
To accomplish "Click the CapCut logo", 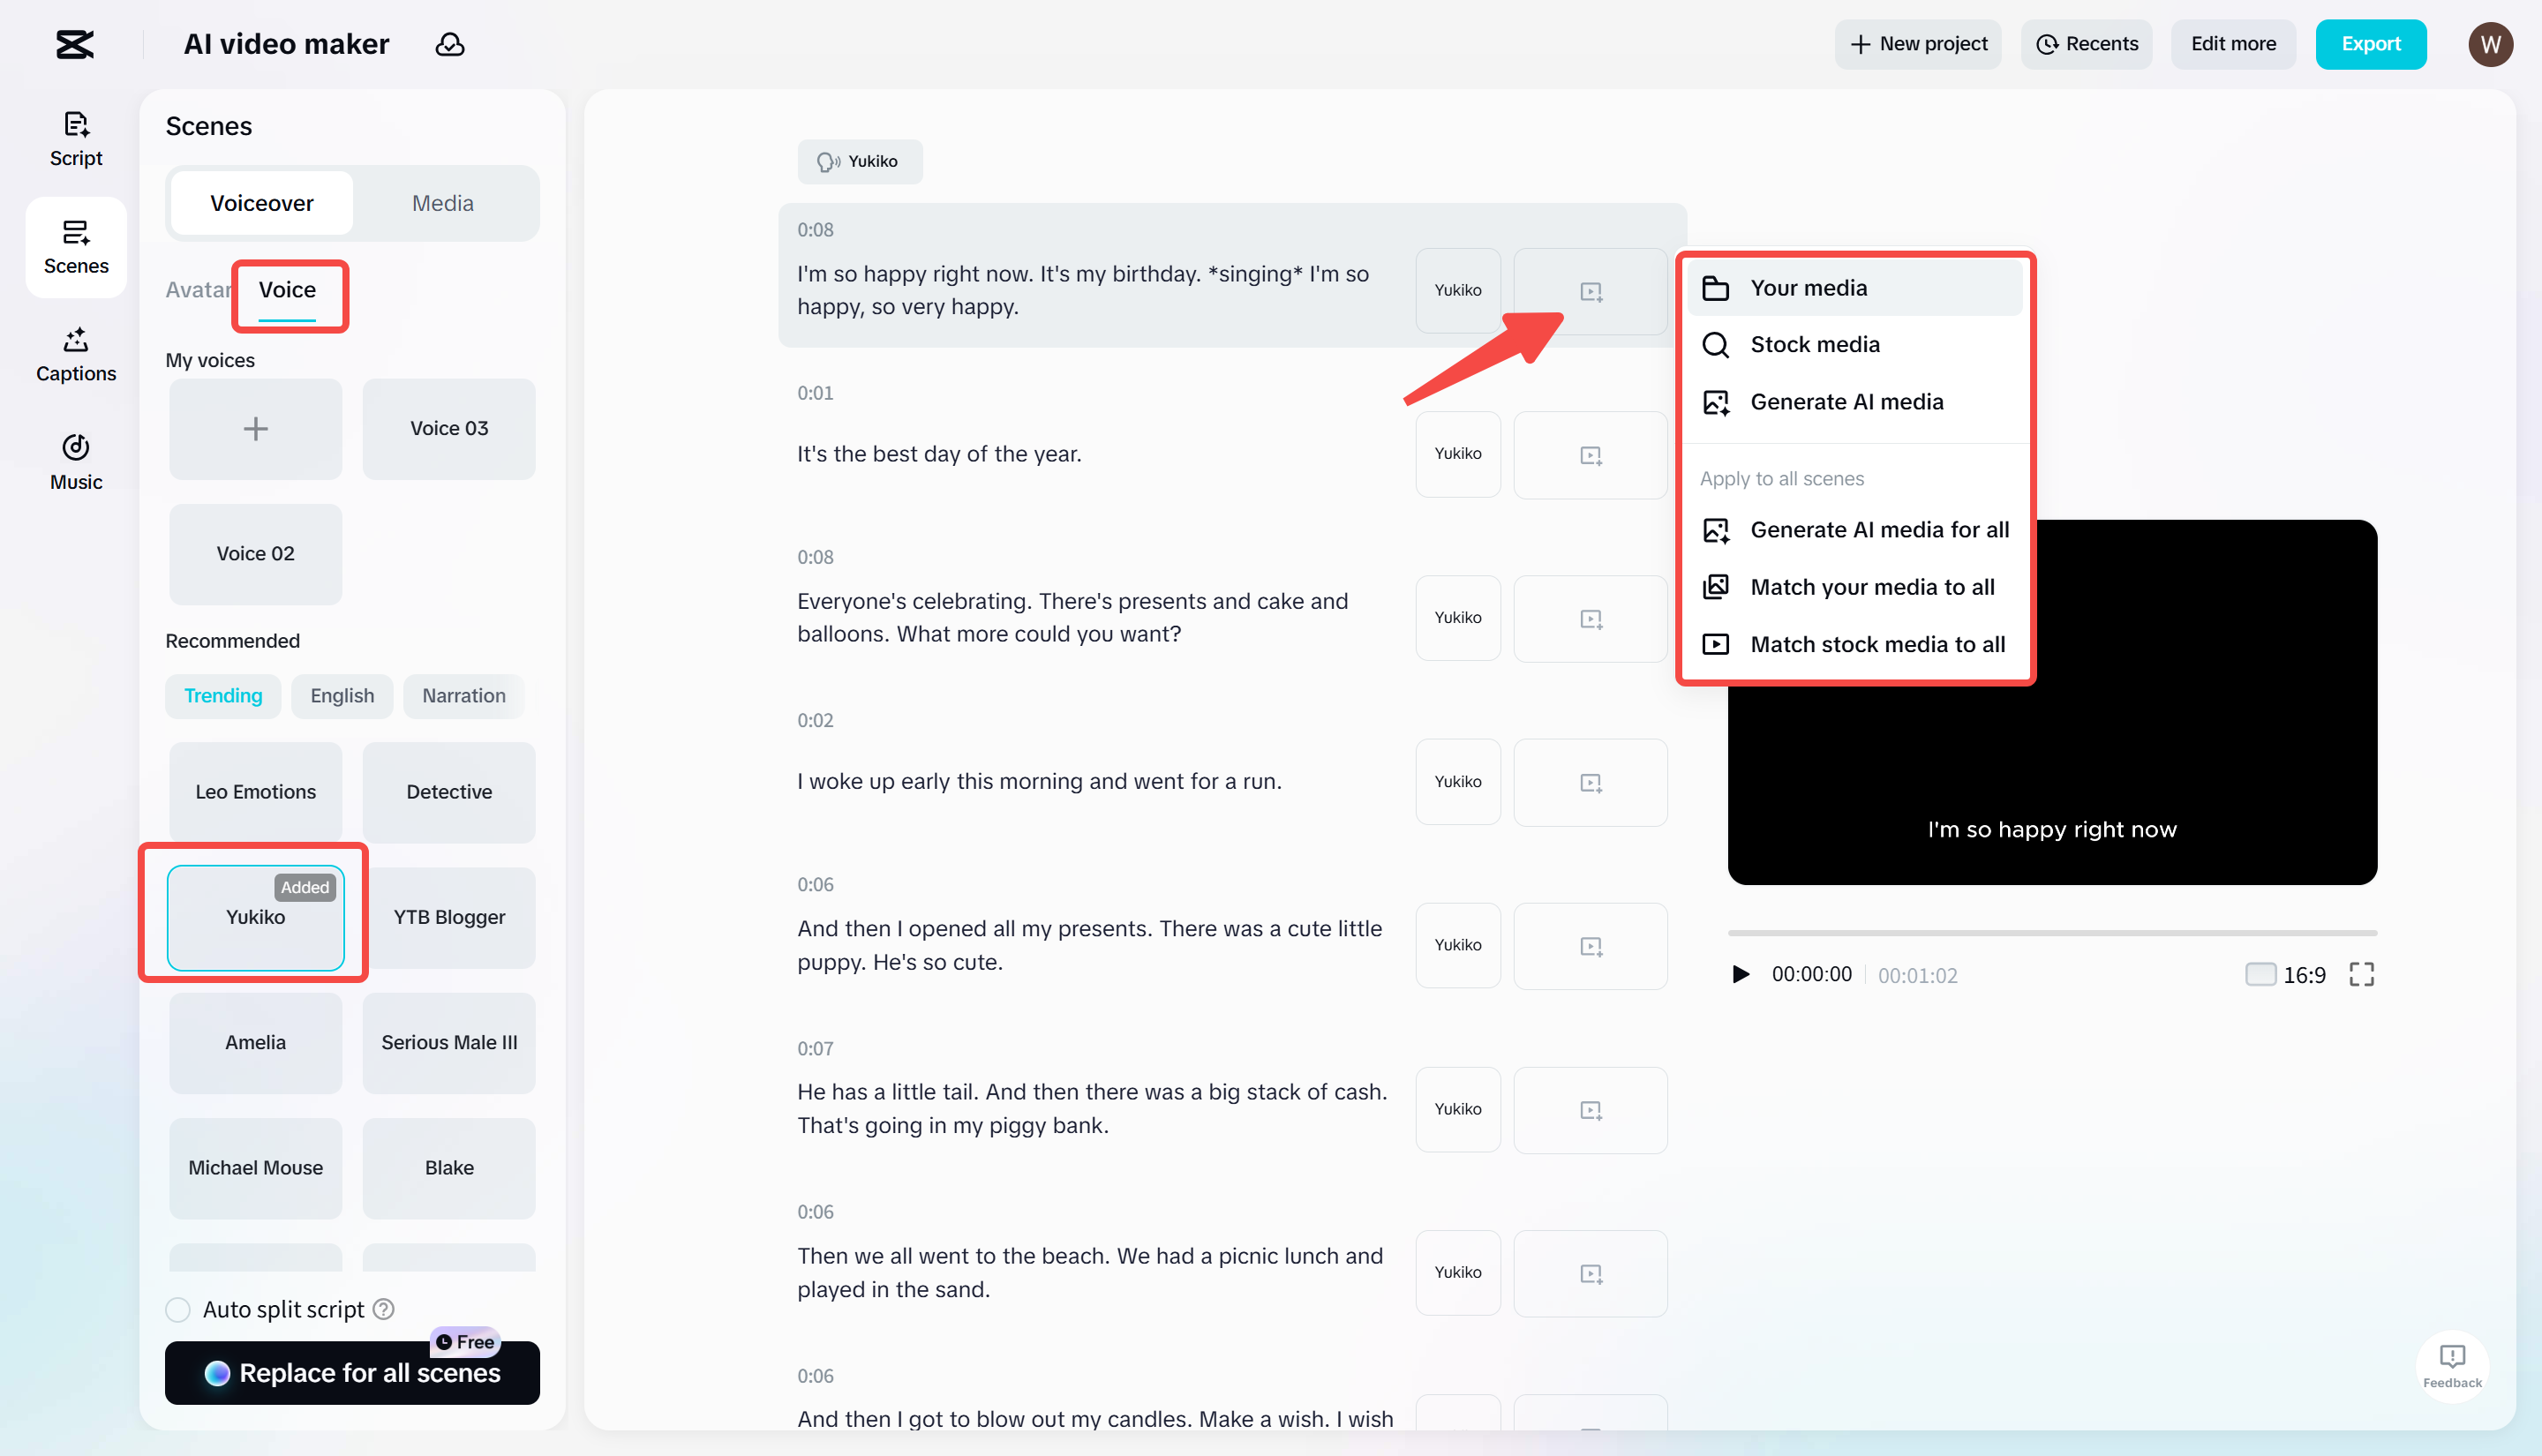I will click(75, 44).
